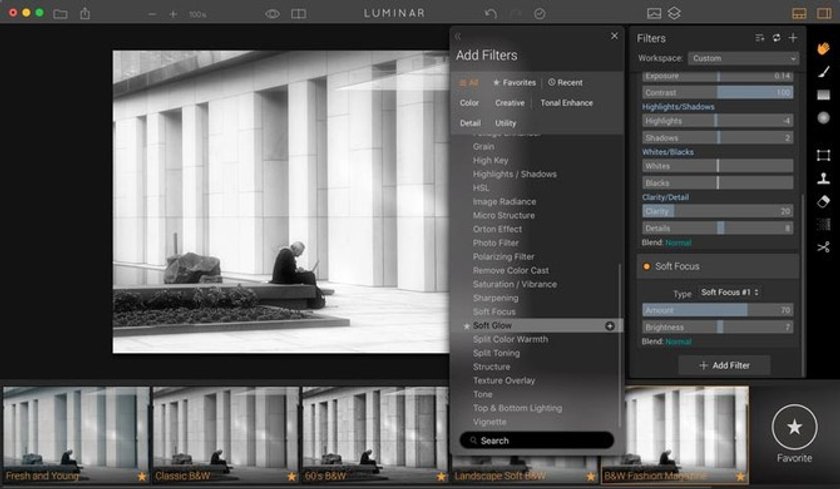Collapse Add Filters with back chevrons
This screenshot has height=489, width=840.
point(458,36)
